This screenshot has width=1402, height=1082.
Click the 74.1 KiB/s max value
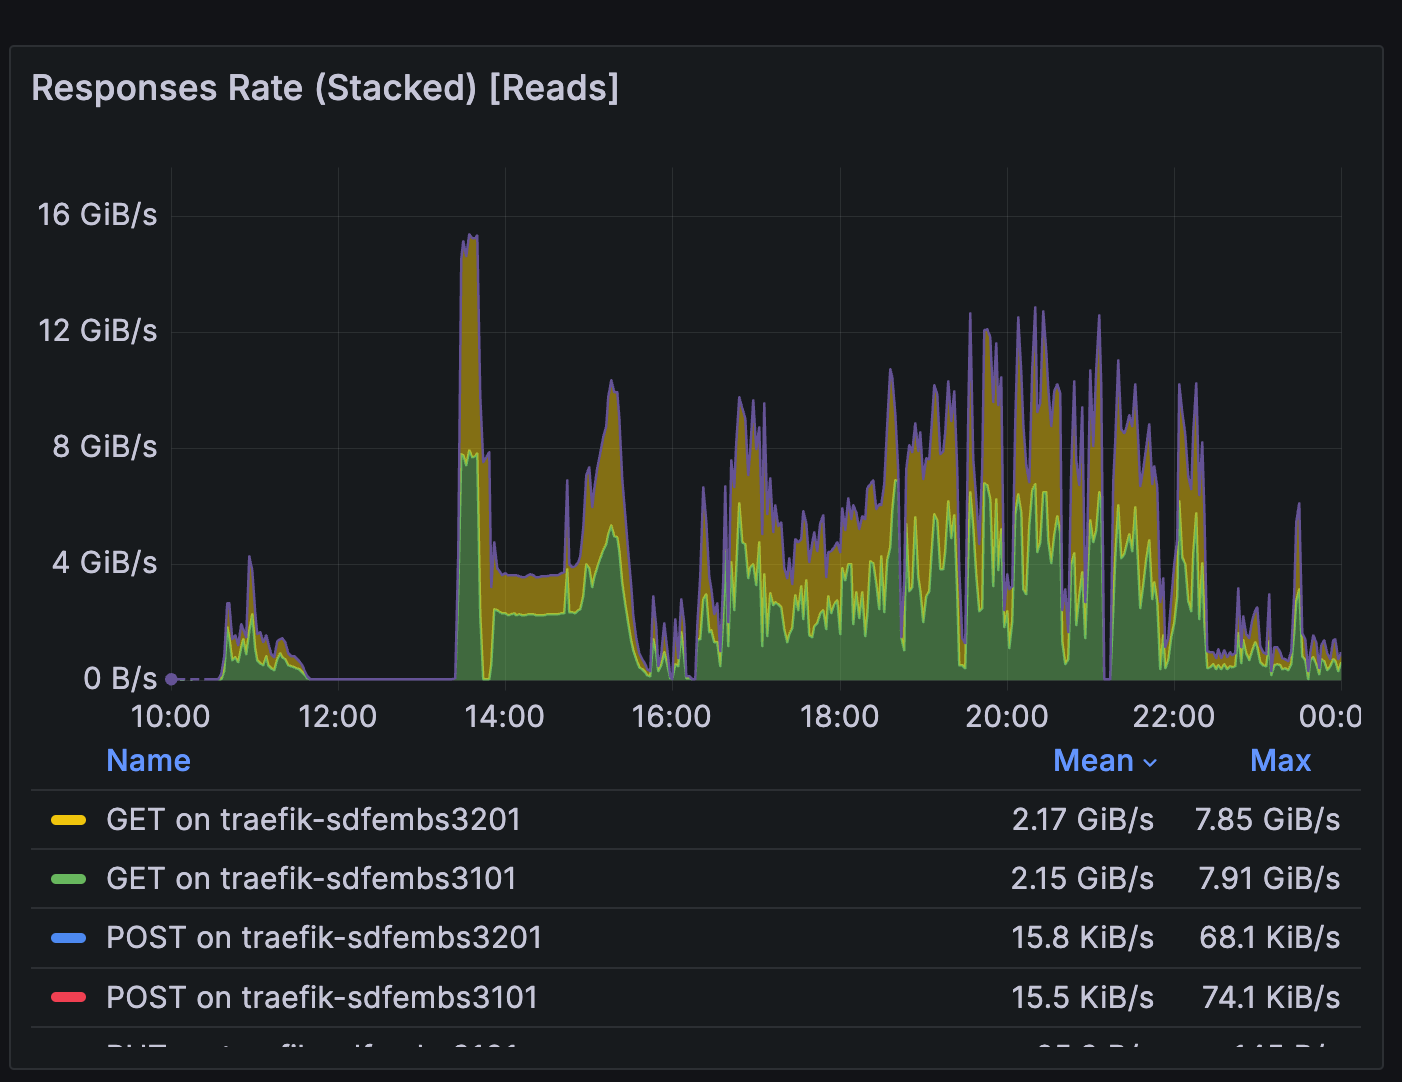pos(1270,997)
